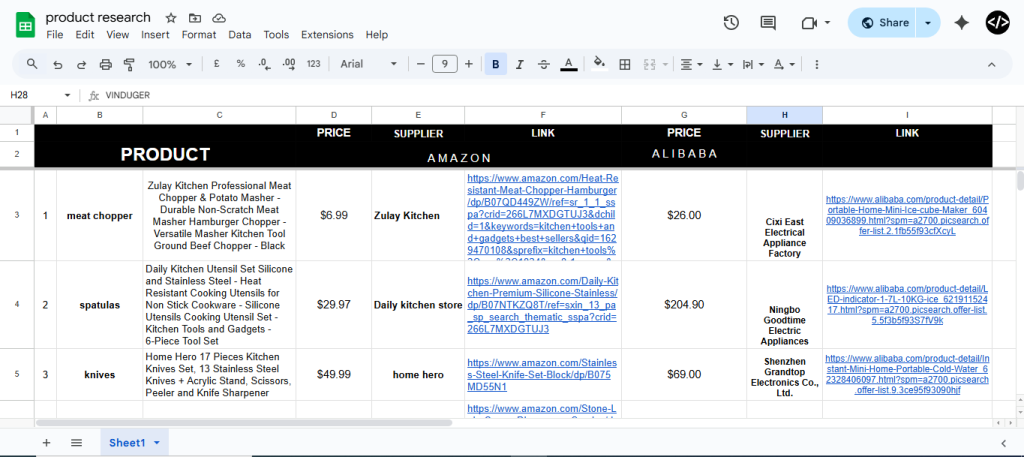The width and height of the screenshot is (1024, 457).
Task: Open more number formats 123
Action: (x=313, y=64)
